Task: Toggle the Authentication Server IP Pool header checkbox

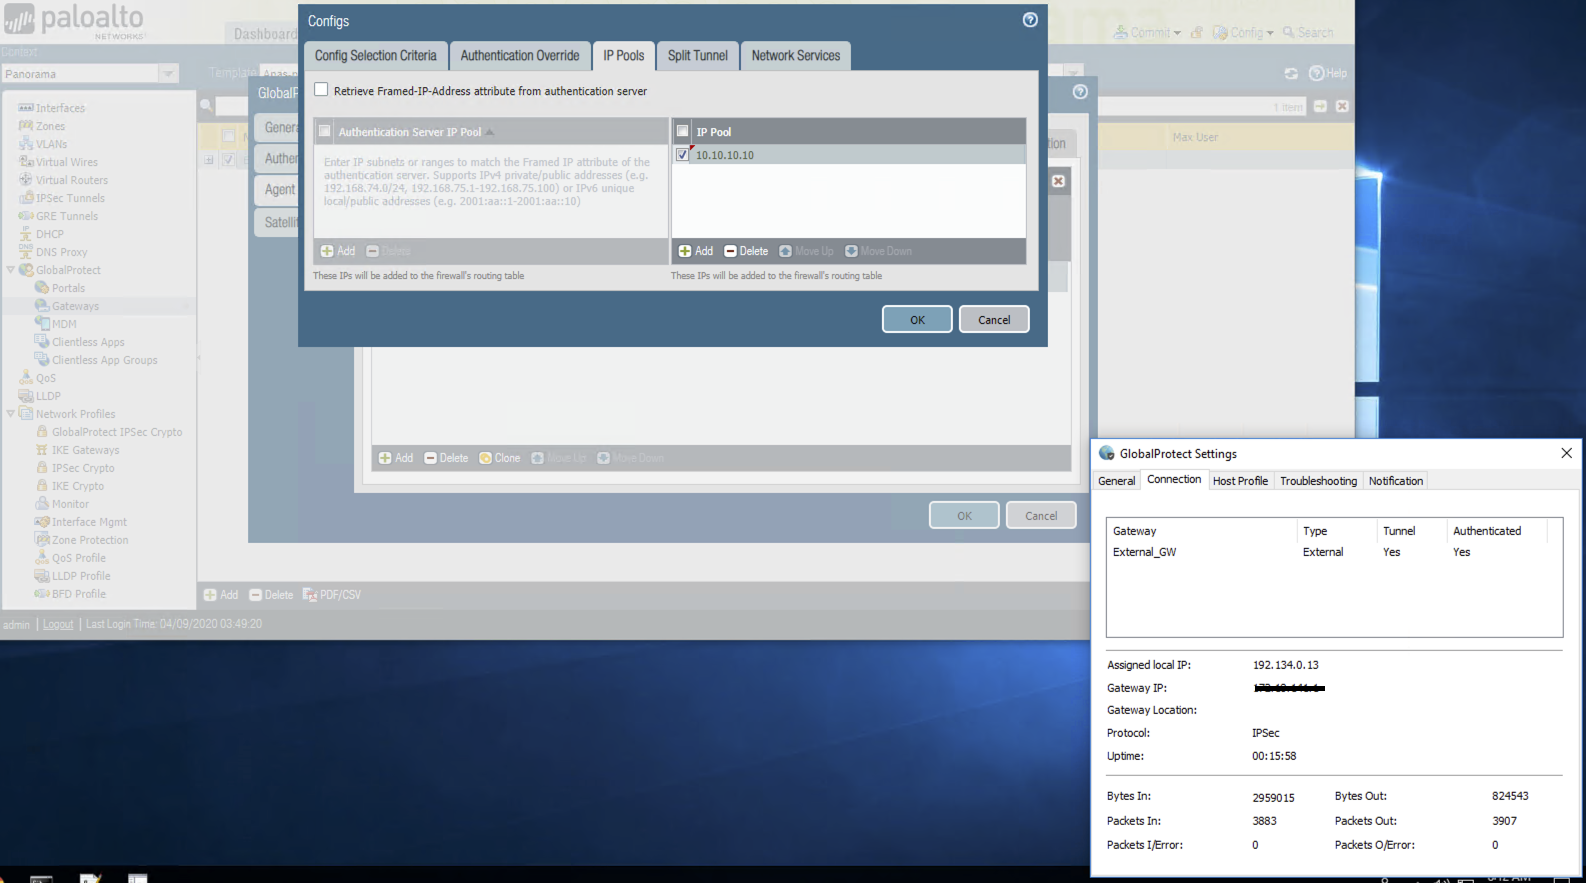Action: (324, 131)
